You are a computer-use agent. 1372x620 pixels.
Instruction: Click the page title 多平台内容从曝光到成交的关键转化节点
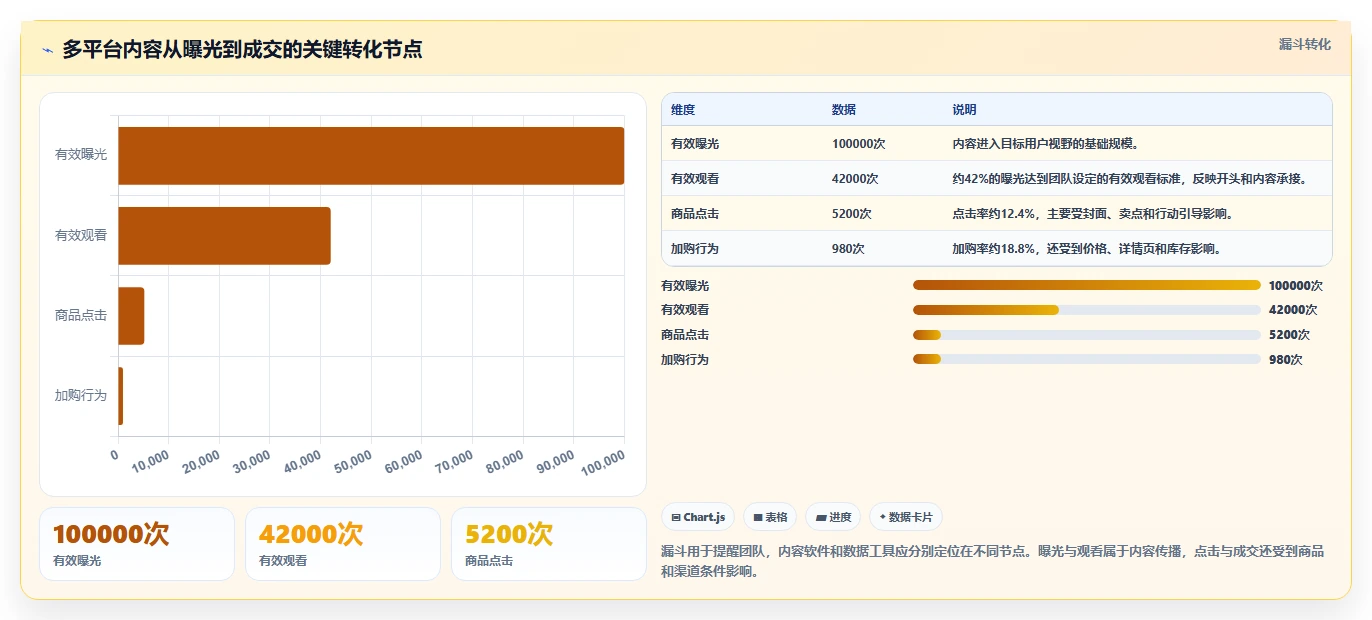(242, 49)
